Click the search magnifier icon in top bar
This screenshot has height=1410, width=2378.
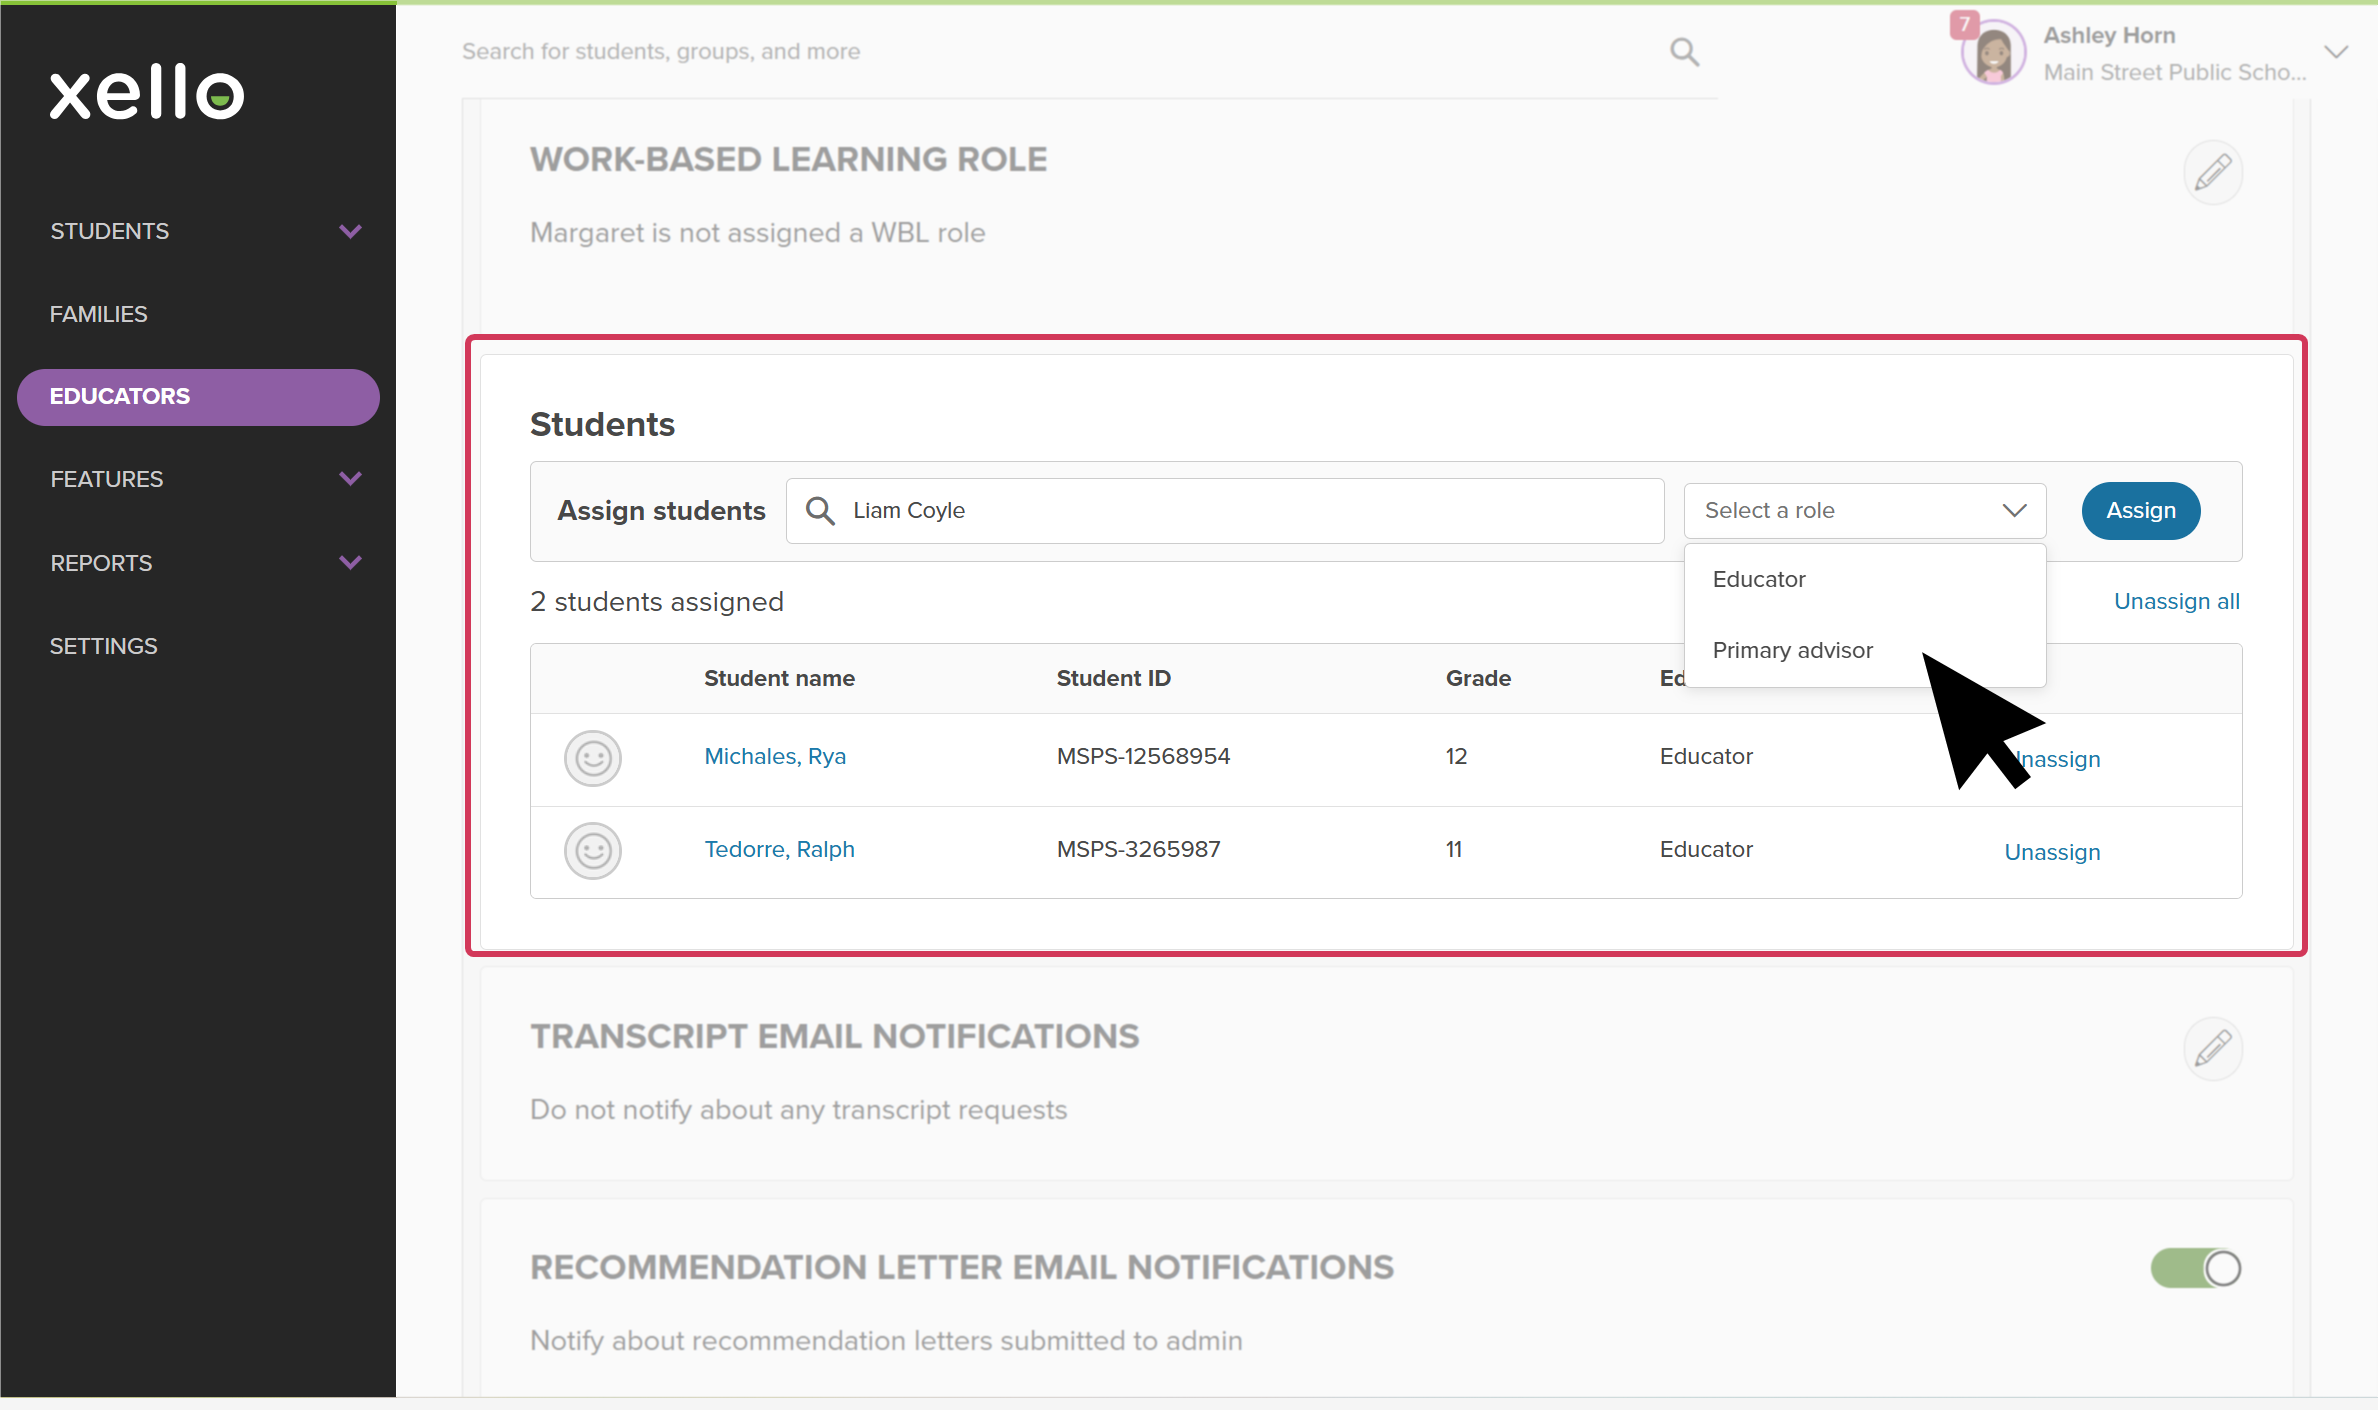tap(1684, 52)
